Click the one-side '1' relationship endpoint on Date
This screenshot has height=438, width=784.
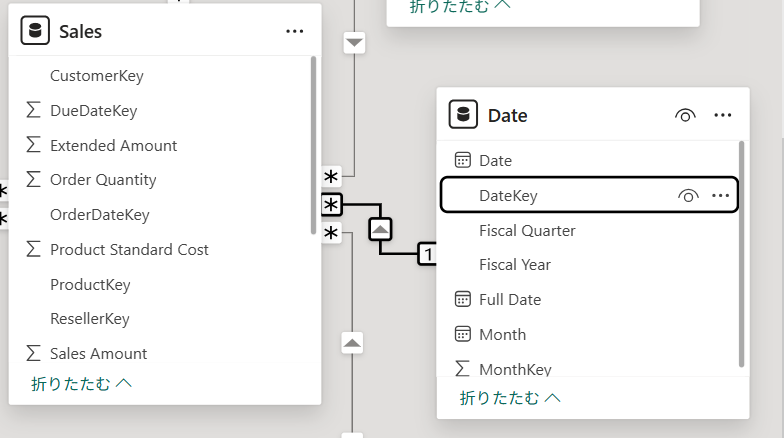click(428, 254)
